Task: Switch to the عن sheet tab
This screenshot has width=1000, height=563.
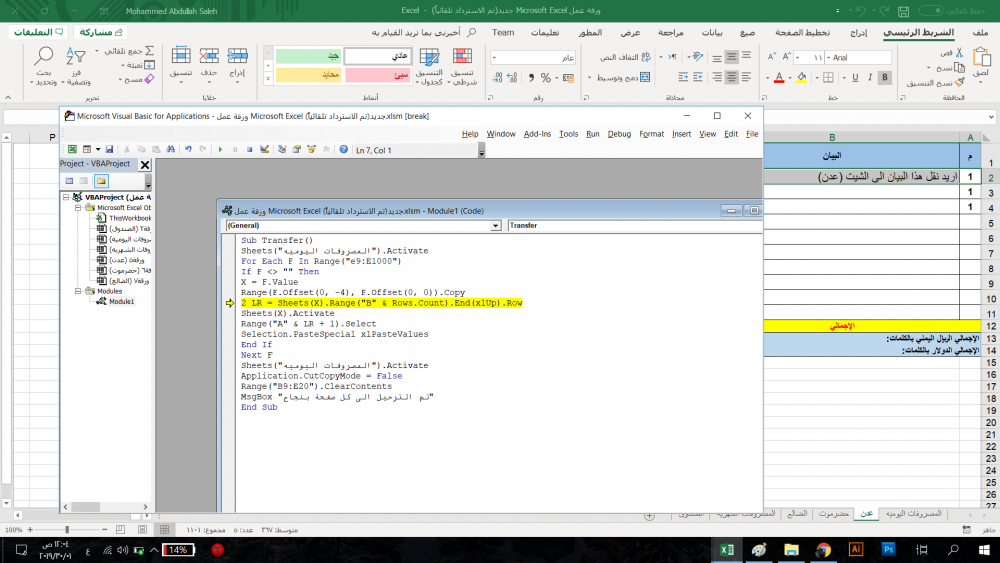Action: click(x=867, y=513)
